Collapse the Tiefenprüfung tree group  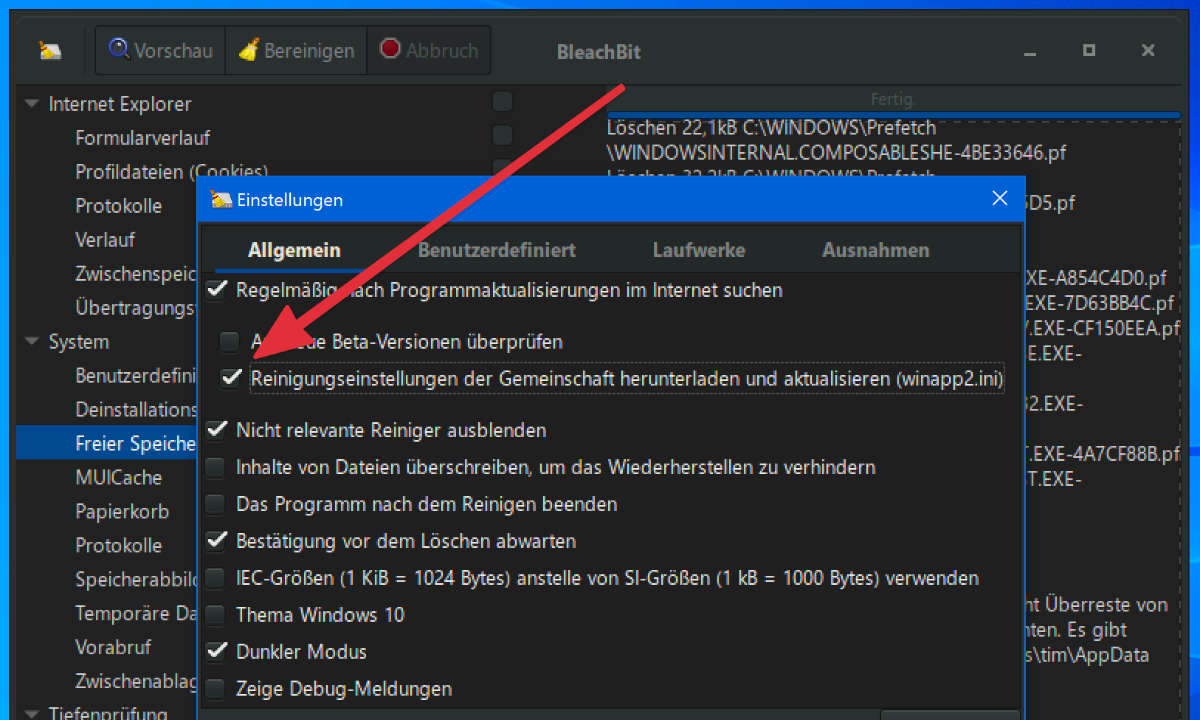31,714
